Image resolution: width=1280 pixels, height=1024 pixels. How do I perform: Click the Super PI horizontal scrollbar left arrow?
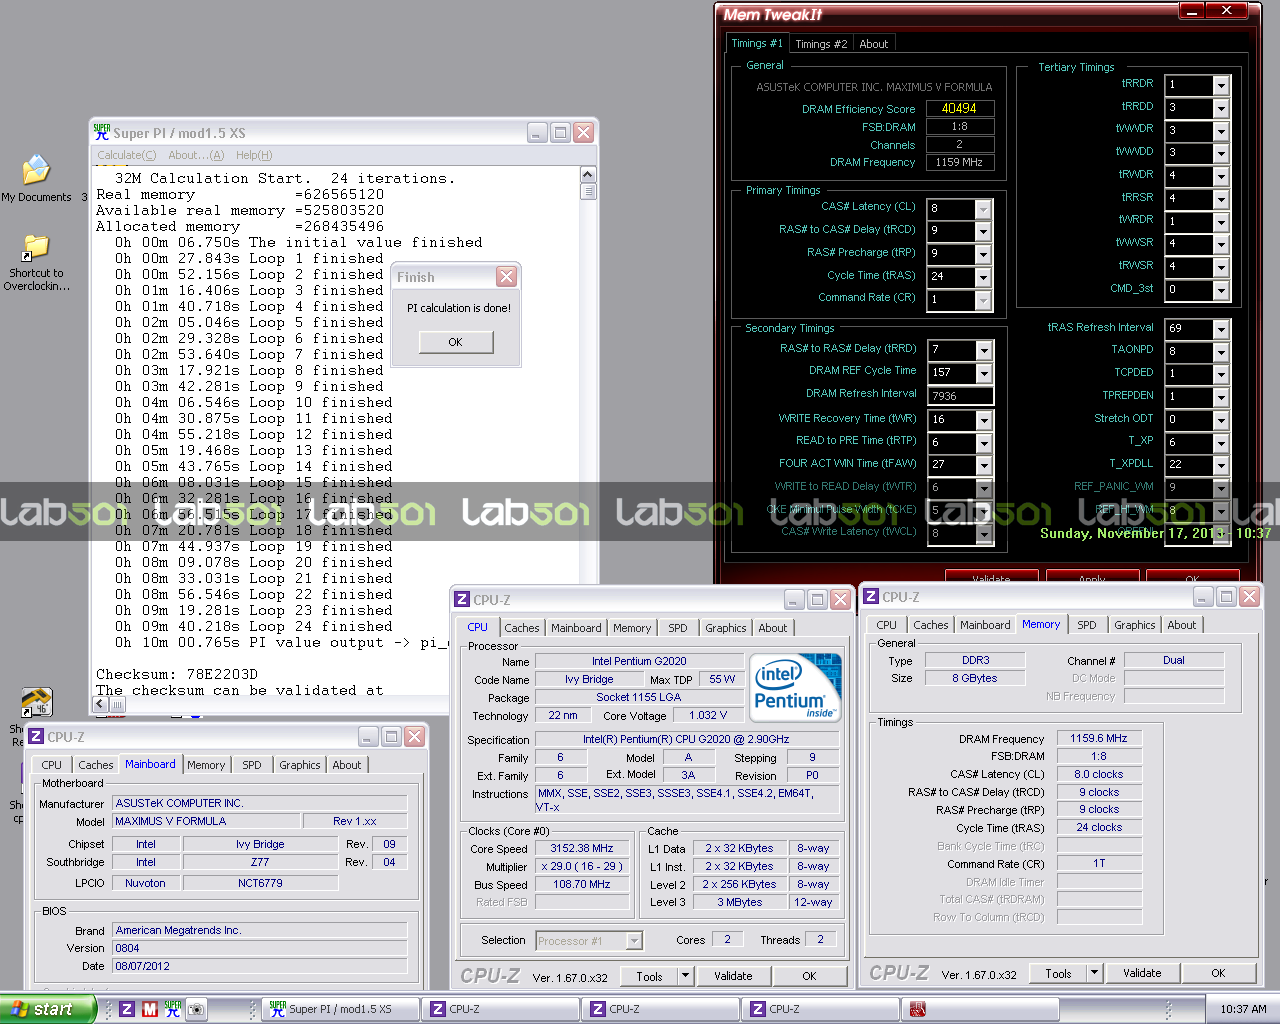pyautogui.click(x=100, y=704)
